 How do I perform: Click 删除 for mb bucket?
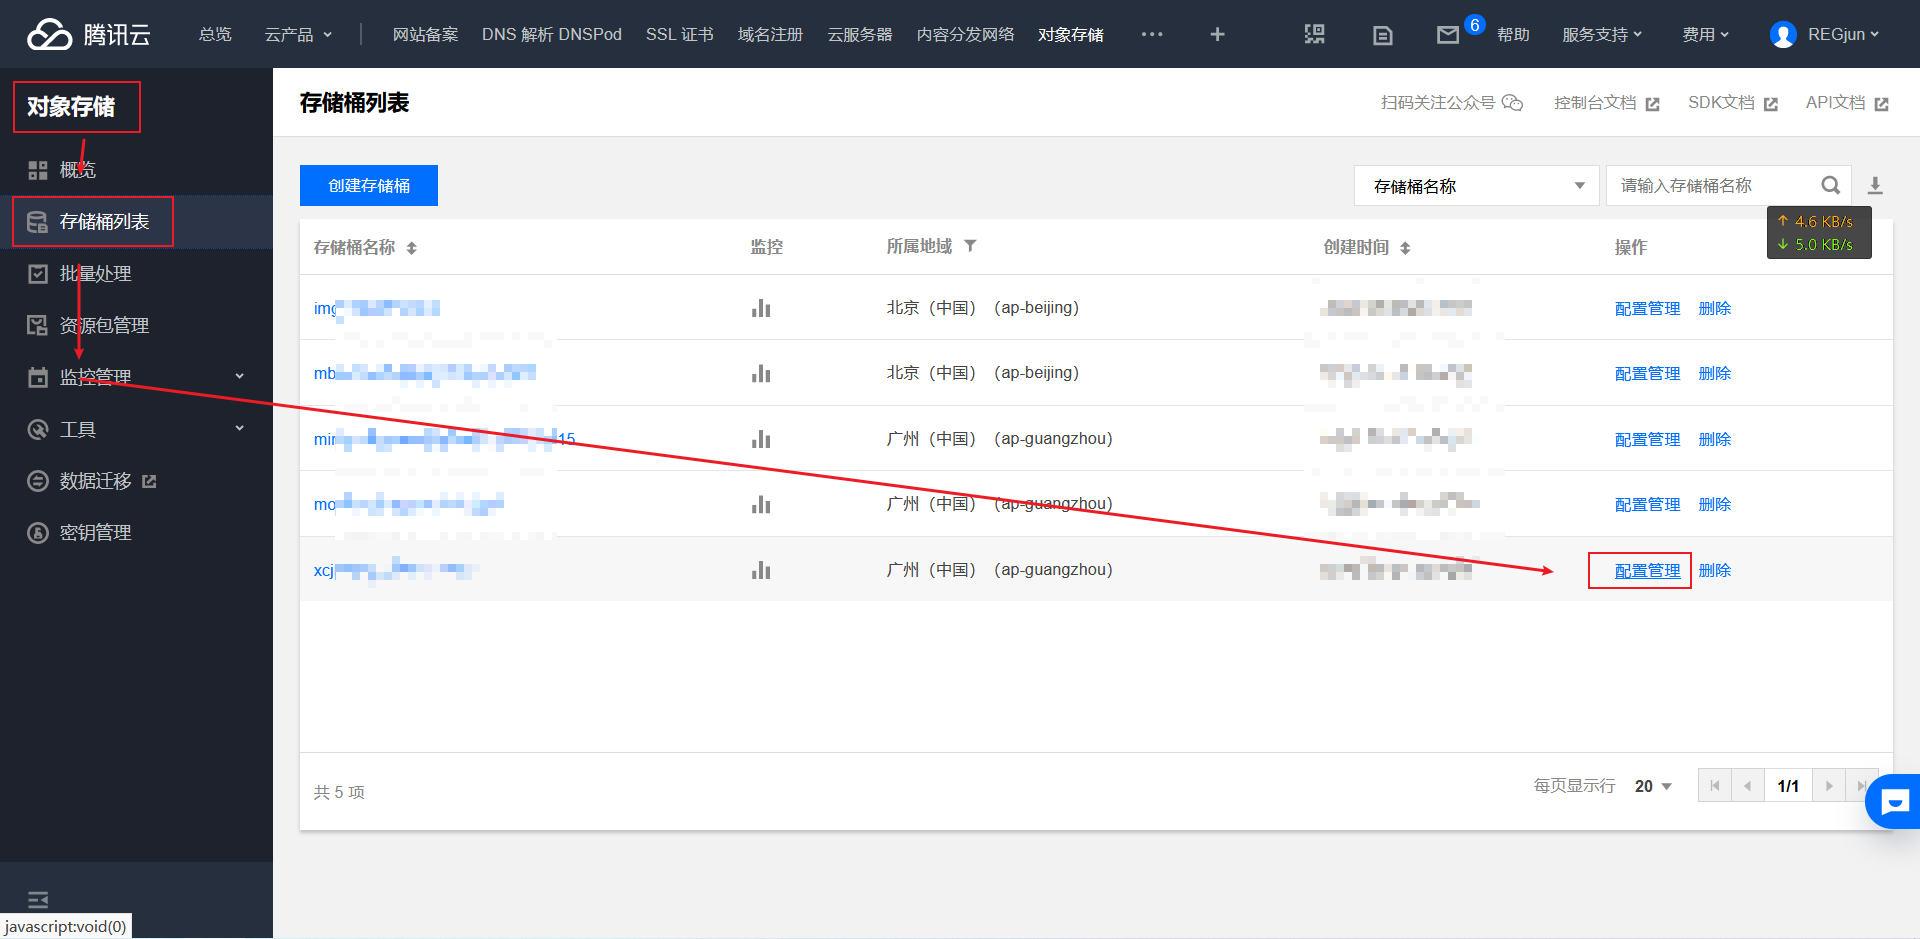click(x=1714, y=373)
